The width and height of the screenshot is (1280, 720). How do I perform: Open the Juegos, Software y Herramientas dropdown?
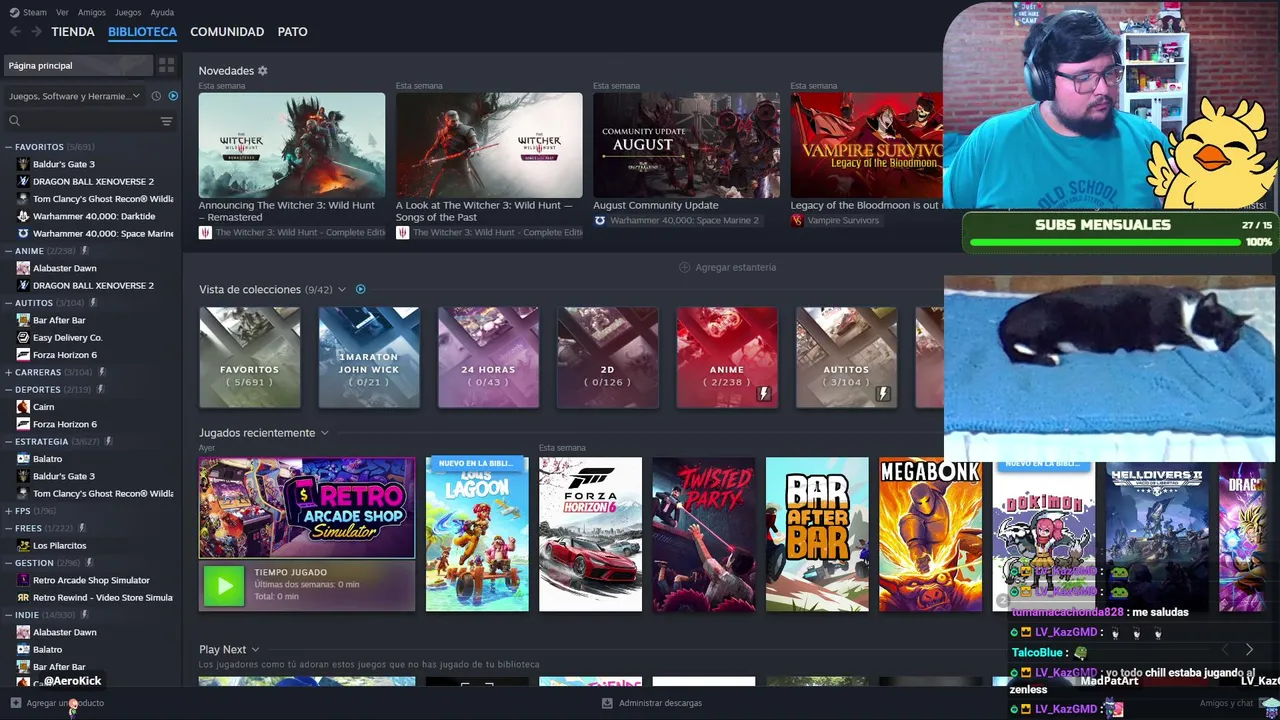pos(74,96)
